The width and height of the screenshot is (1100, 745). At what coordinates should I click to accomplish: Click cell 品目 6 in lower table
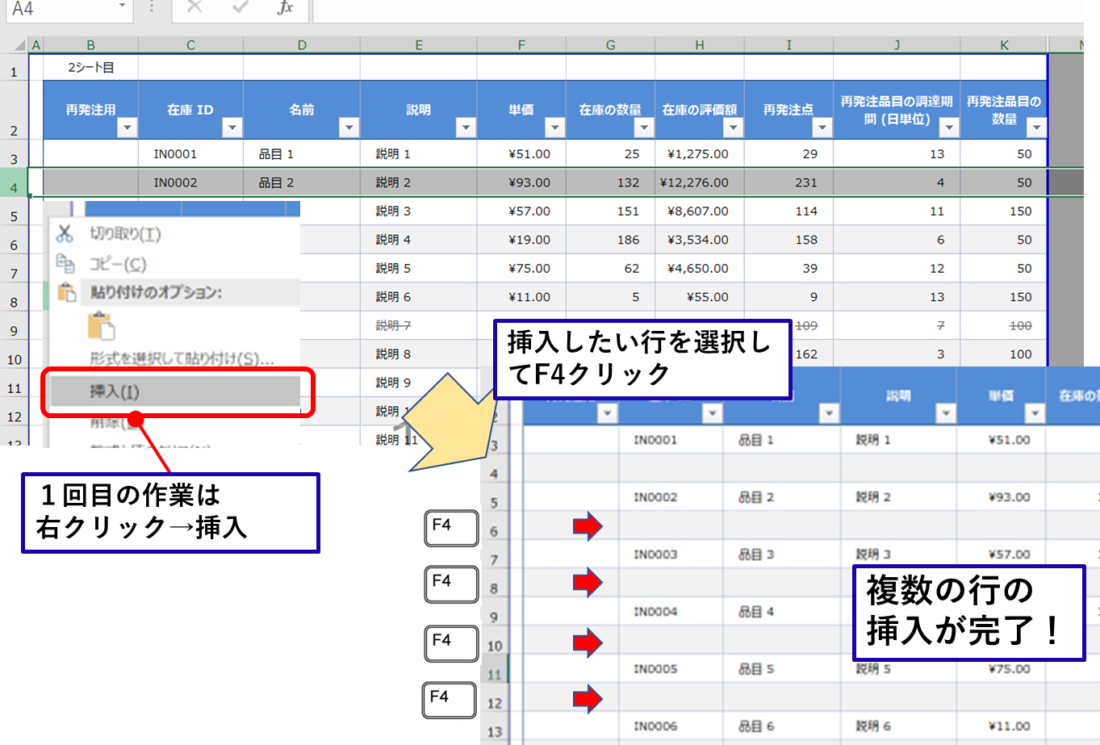pos(782,727)
